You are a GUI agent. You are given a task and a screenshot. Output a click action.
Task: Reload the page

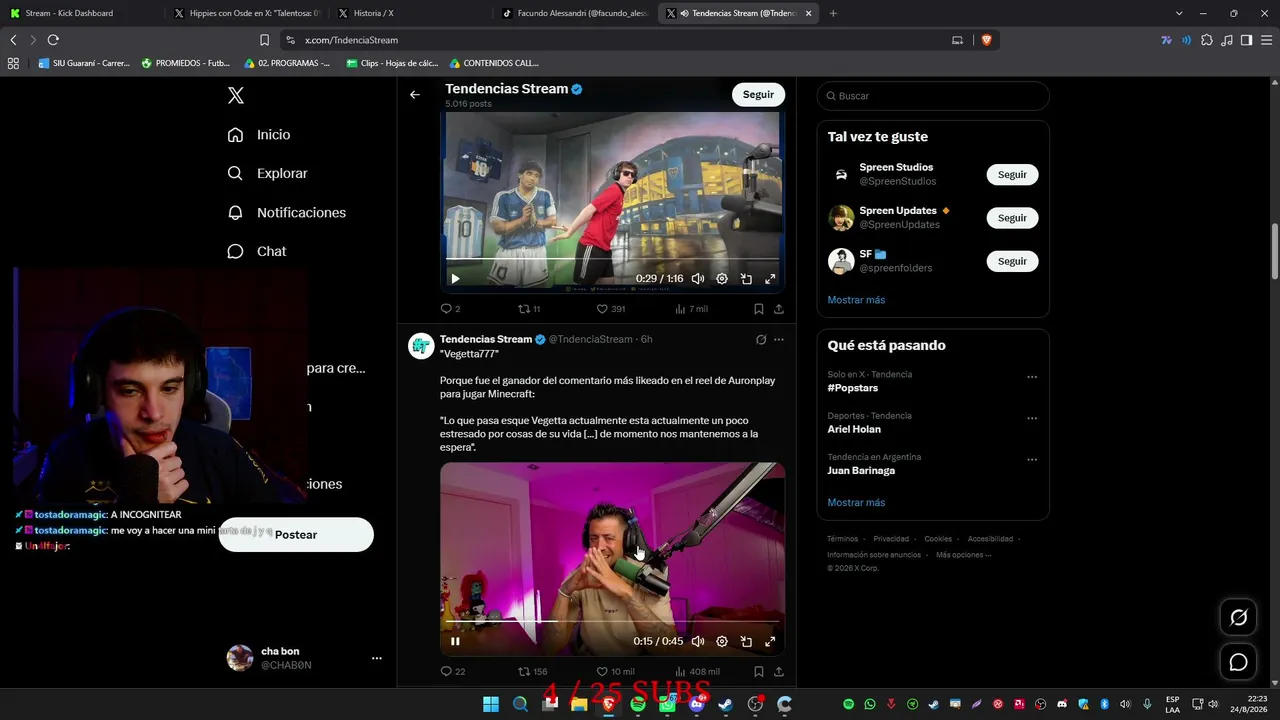pos(53,40)
